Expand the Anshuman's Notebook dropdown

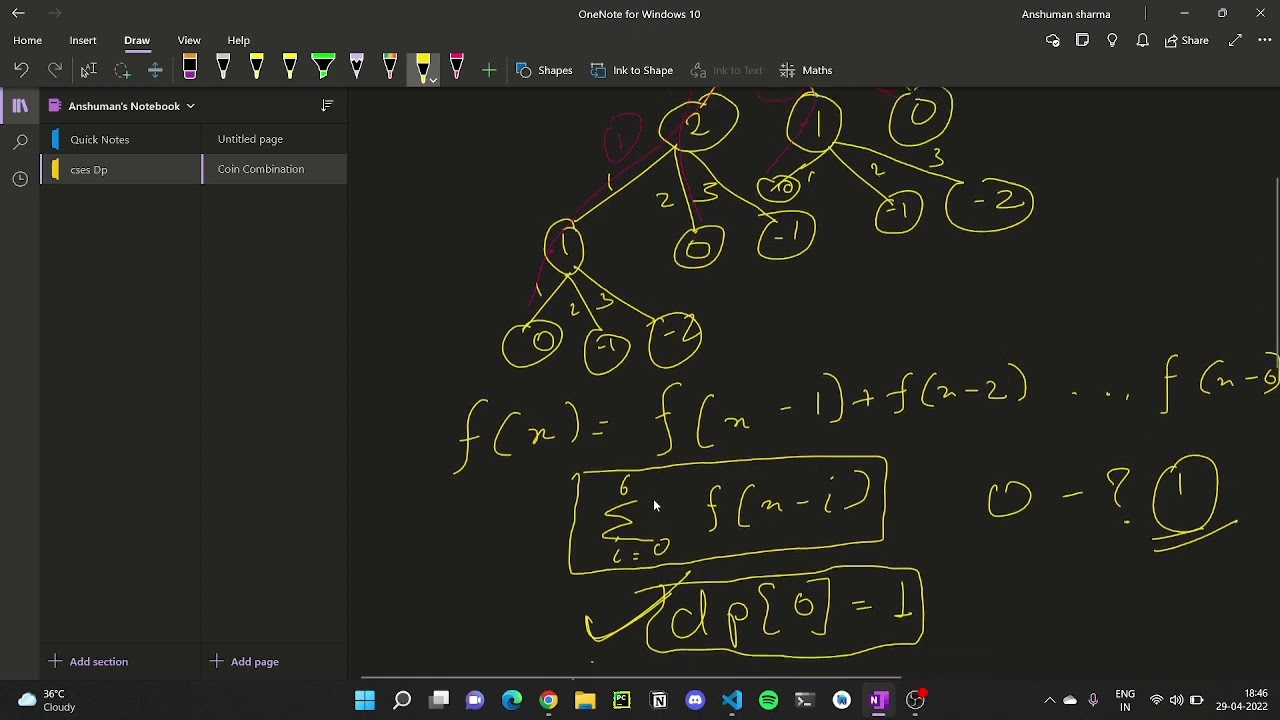pyautogui.click(x=190, y=106)
